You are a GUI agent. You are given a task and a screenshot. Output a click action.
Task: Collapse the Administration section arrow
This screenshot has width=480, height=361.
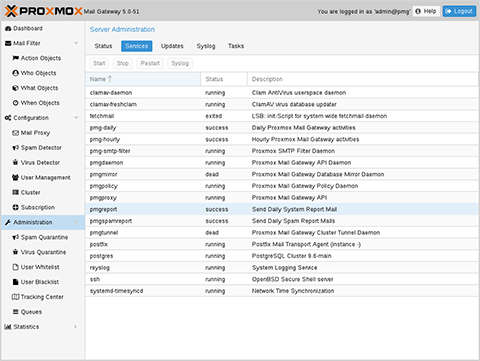[x=76, y=222]
